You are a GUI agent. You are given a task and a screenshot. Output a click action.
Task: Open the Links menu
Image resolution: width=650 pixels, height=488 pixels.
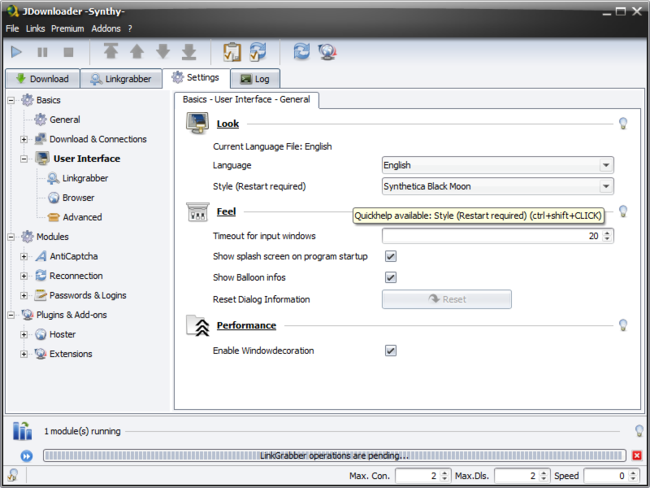35,28
